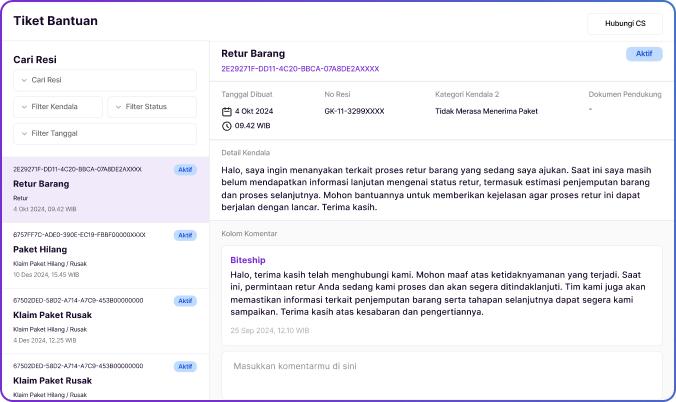
Task: Click the No Resi value GK-11-3299XXXX
Action: click(354, 111)
